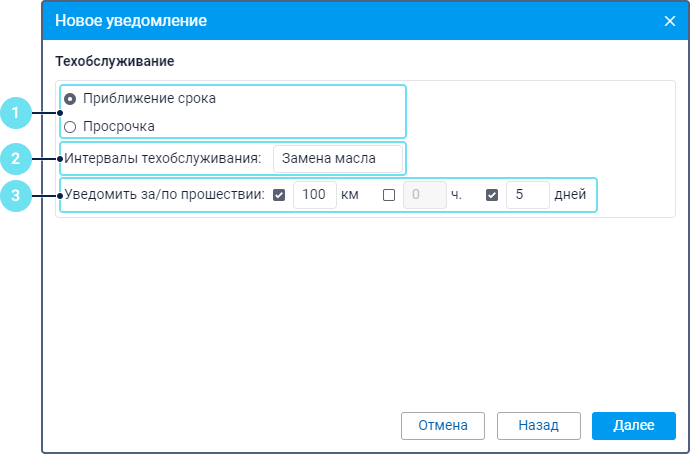Close the Новое уведомление dialog
The image size is (690, 454).
click(x=670, y=20)
